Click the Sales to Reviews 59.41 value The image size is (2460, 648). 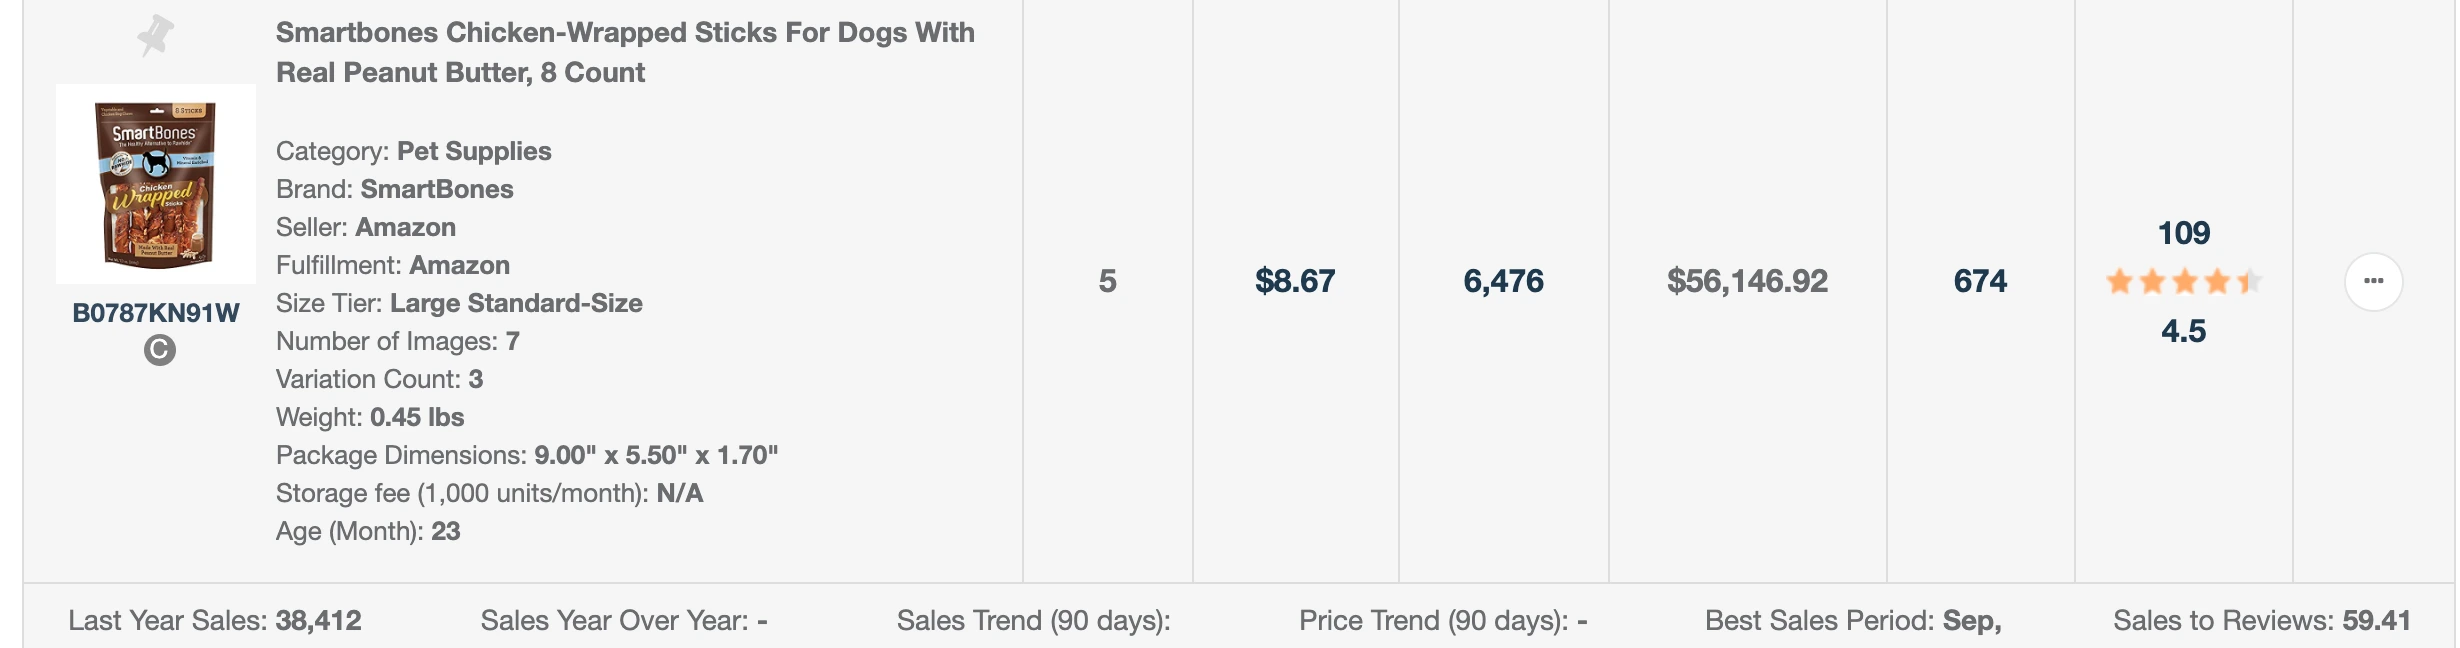2376,621
